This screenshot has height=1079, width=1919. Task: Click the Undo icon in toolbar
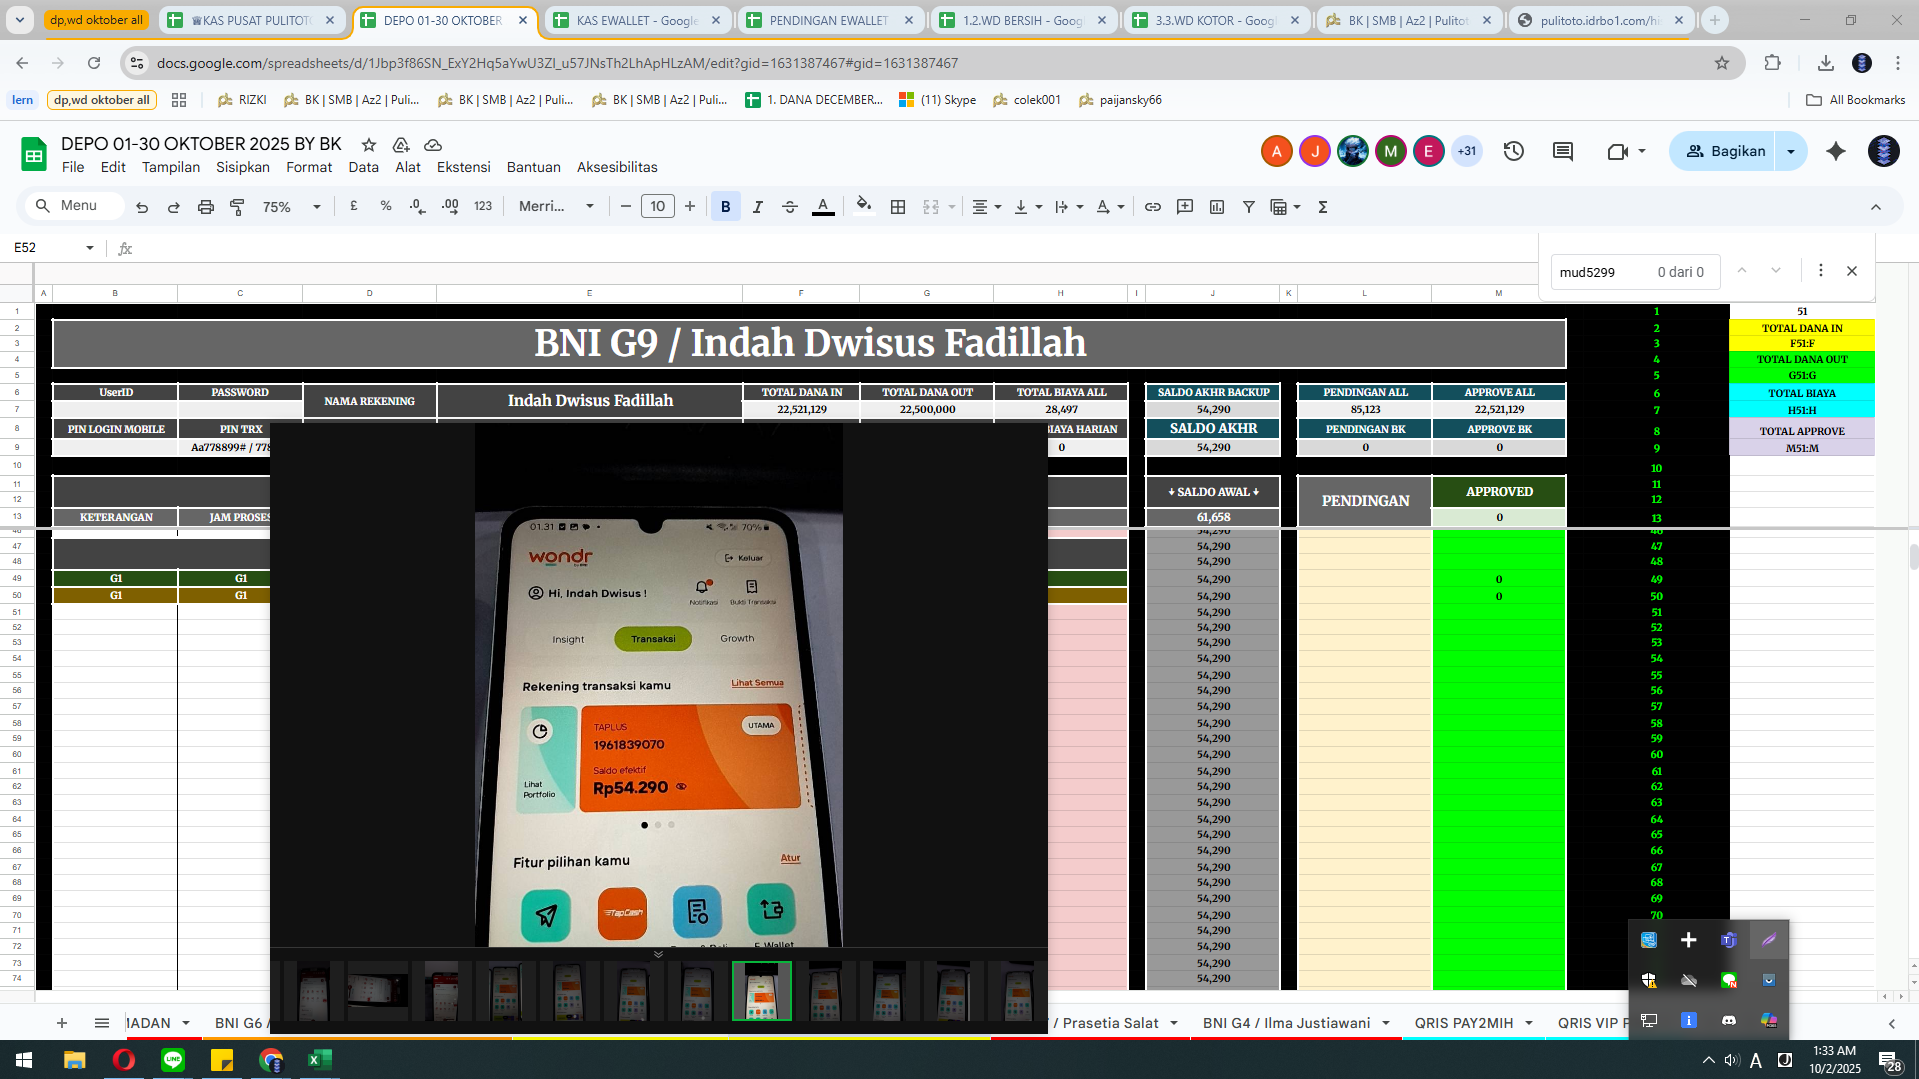point(142,207)
